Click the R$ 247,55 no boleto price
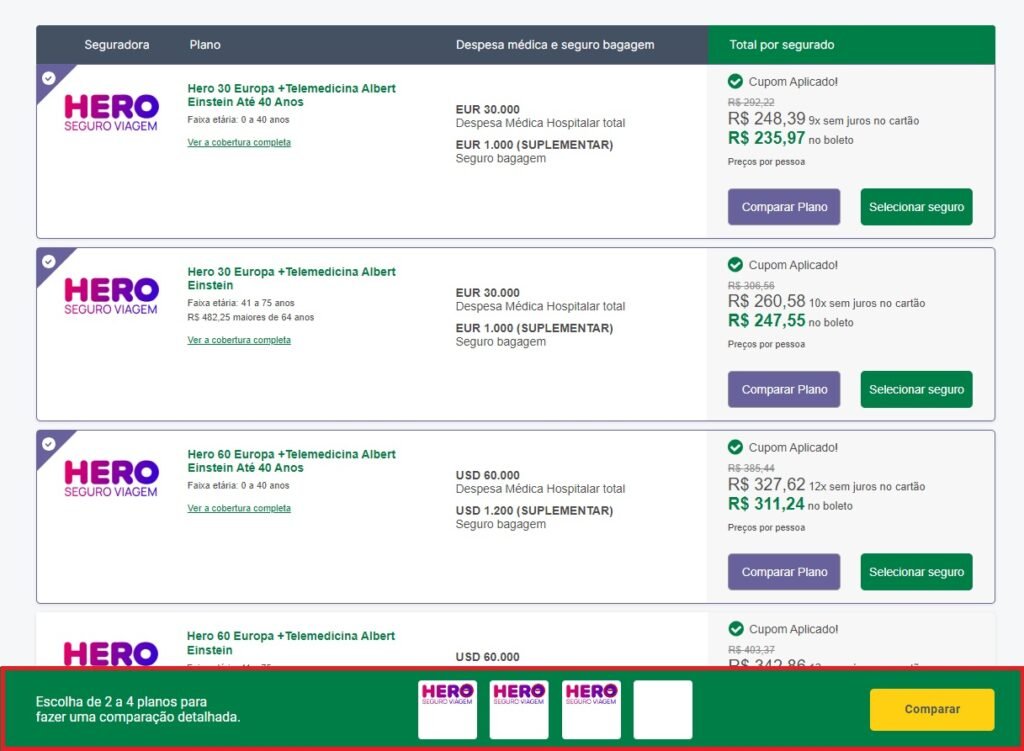 [790, 321]
